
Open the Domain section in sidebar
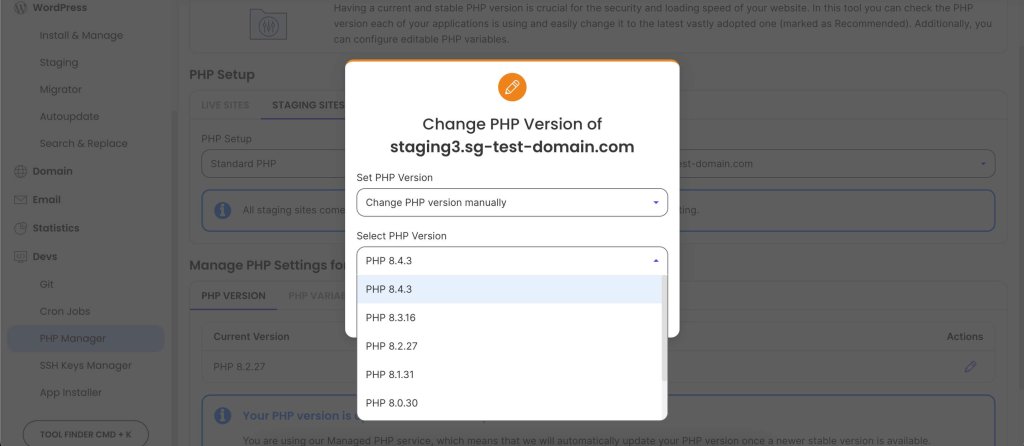click(x=52, y=171)
